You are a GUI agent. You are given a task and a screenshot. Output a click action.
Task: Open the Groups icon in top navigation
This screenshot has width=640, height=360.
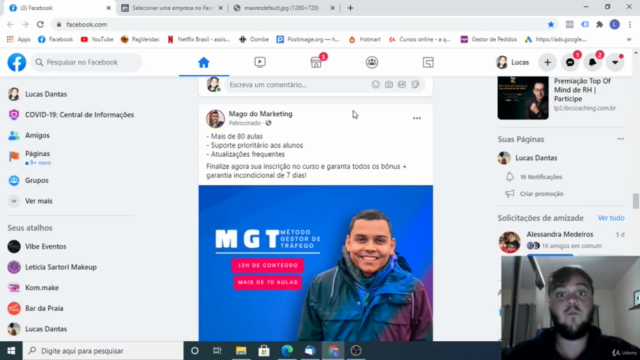(x=372, y=62)
